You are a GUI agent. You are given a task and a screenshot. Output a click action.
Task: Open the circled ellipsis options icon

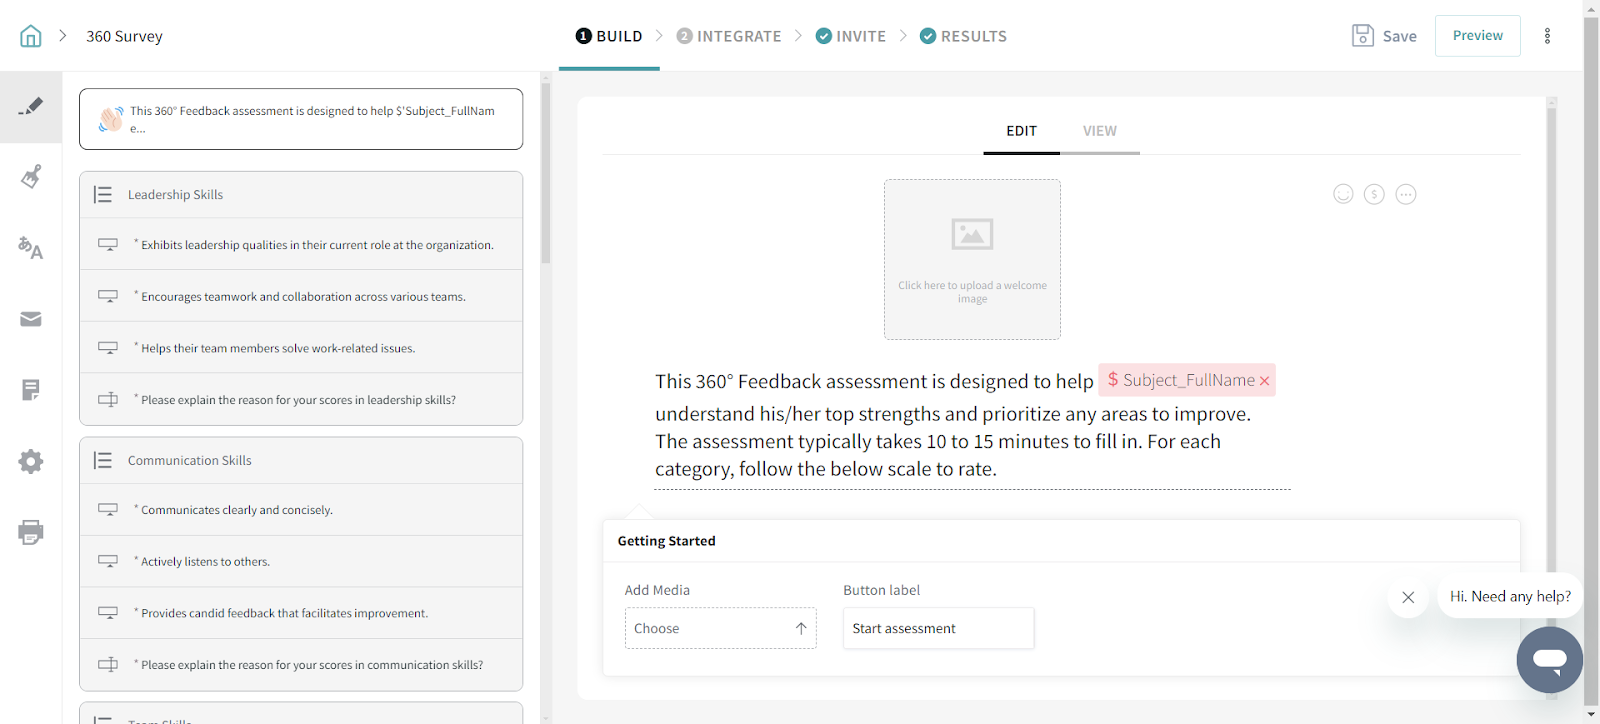pos(1406,194)
